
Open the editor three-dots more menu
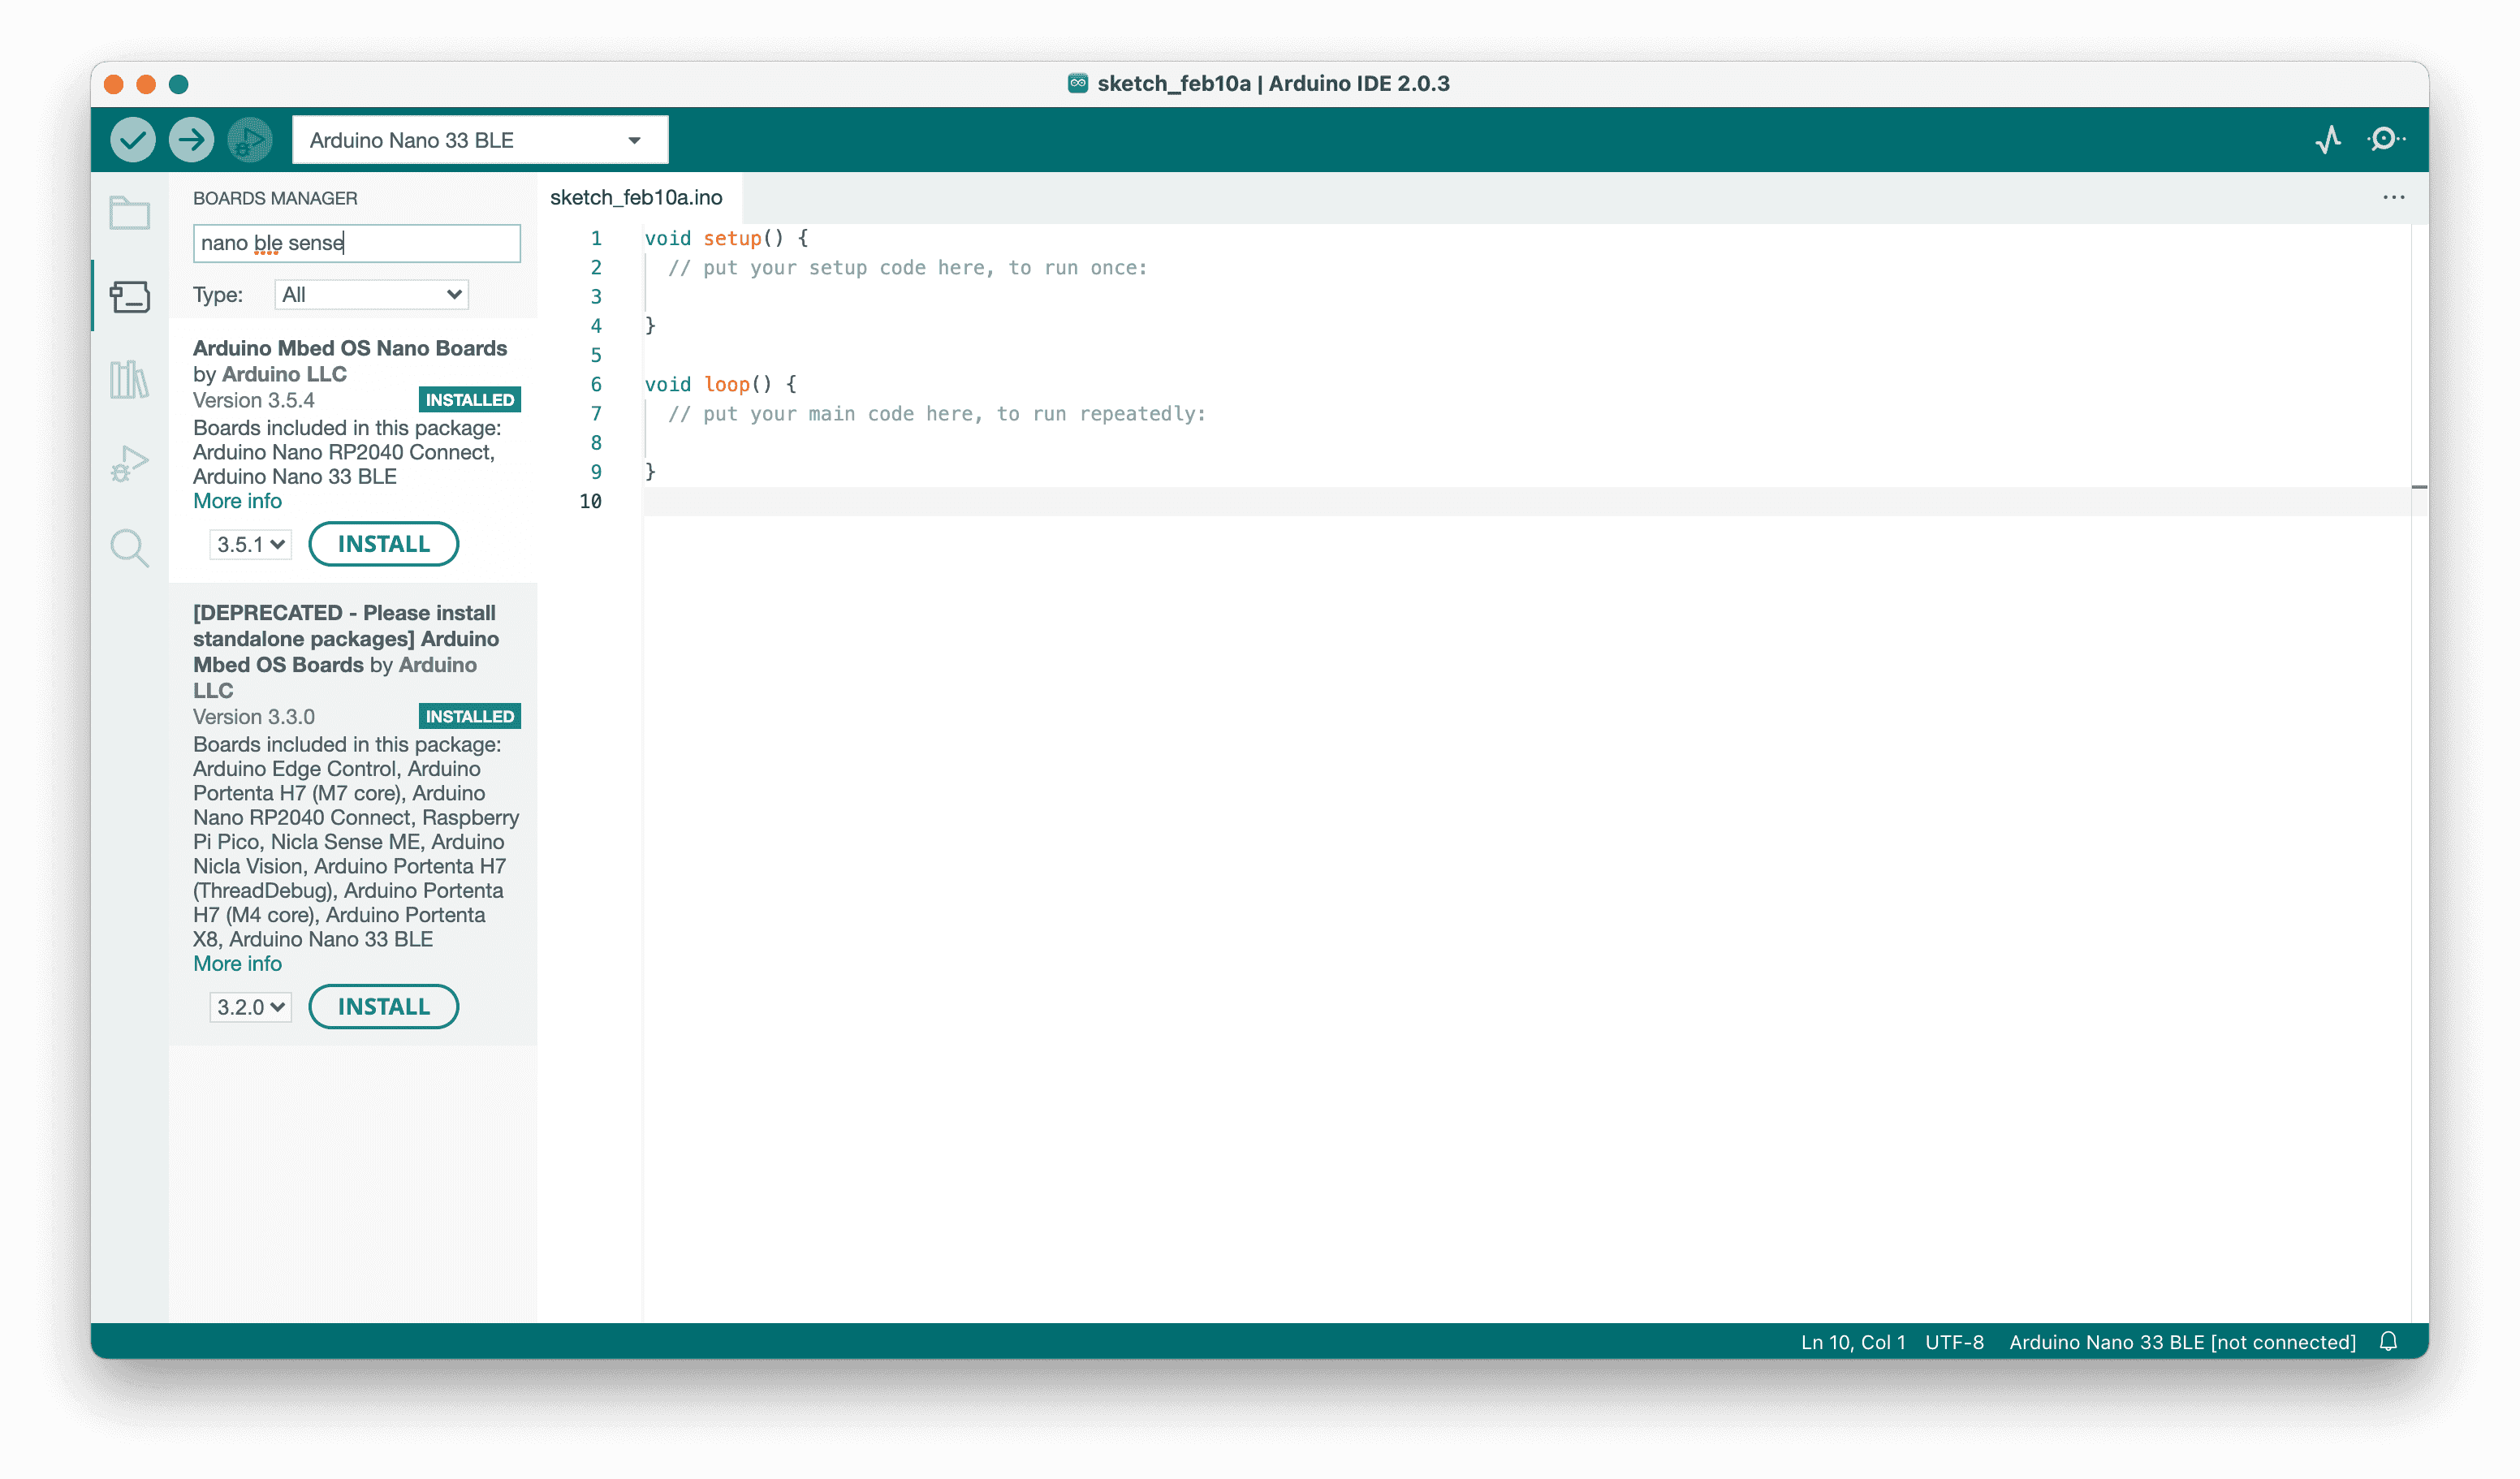coord(2393,198)
